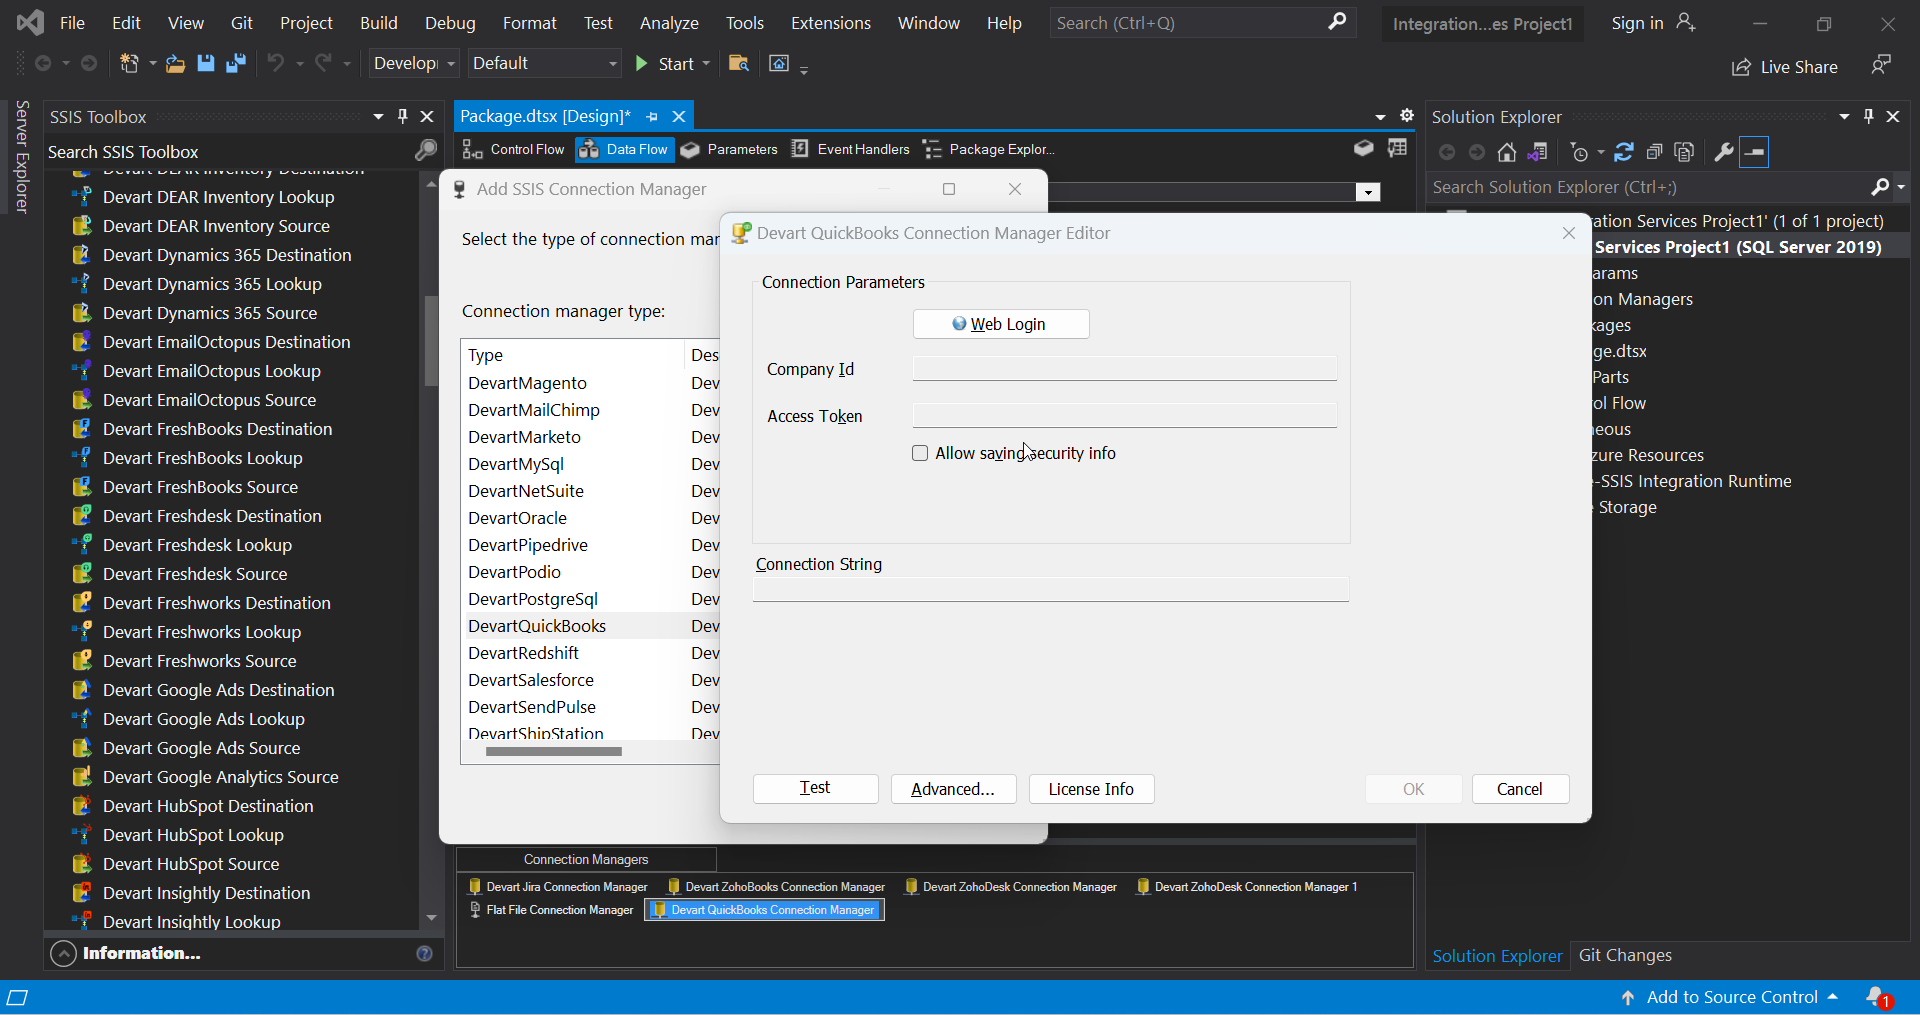The height and width of the screenshot is (1015, 1920).
Task: Click the connection type list horizontal scrollbar
Action: click(553, 752)
